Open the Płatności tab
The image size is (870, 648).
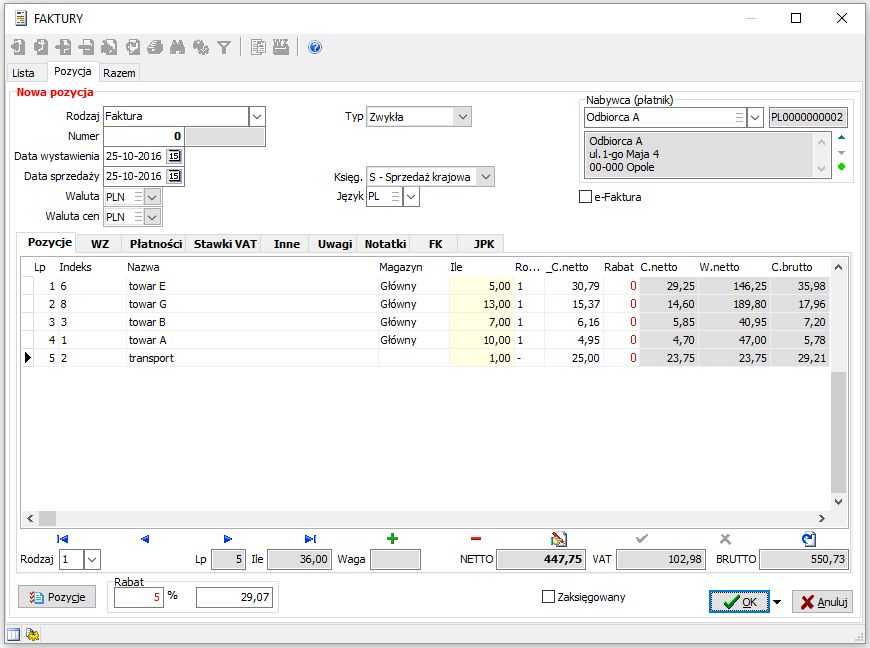[x=155, y=243]
